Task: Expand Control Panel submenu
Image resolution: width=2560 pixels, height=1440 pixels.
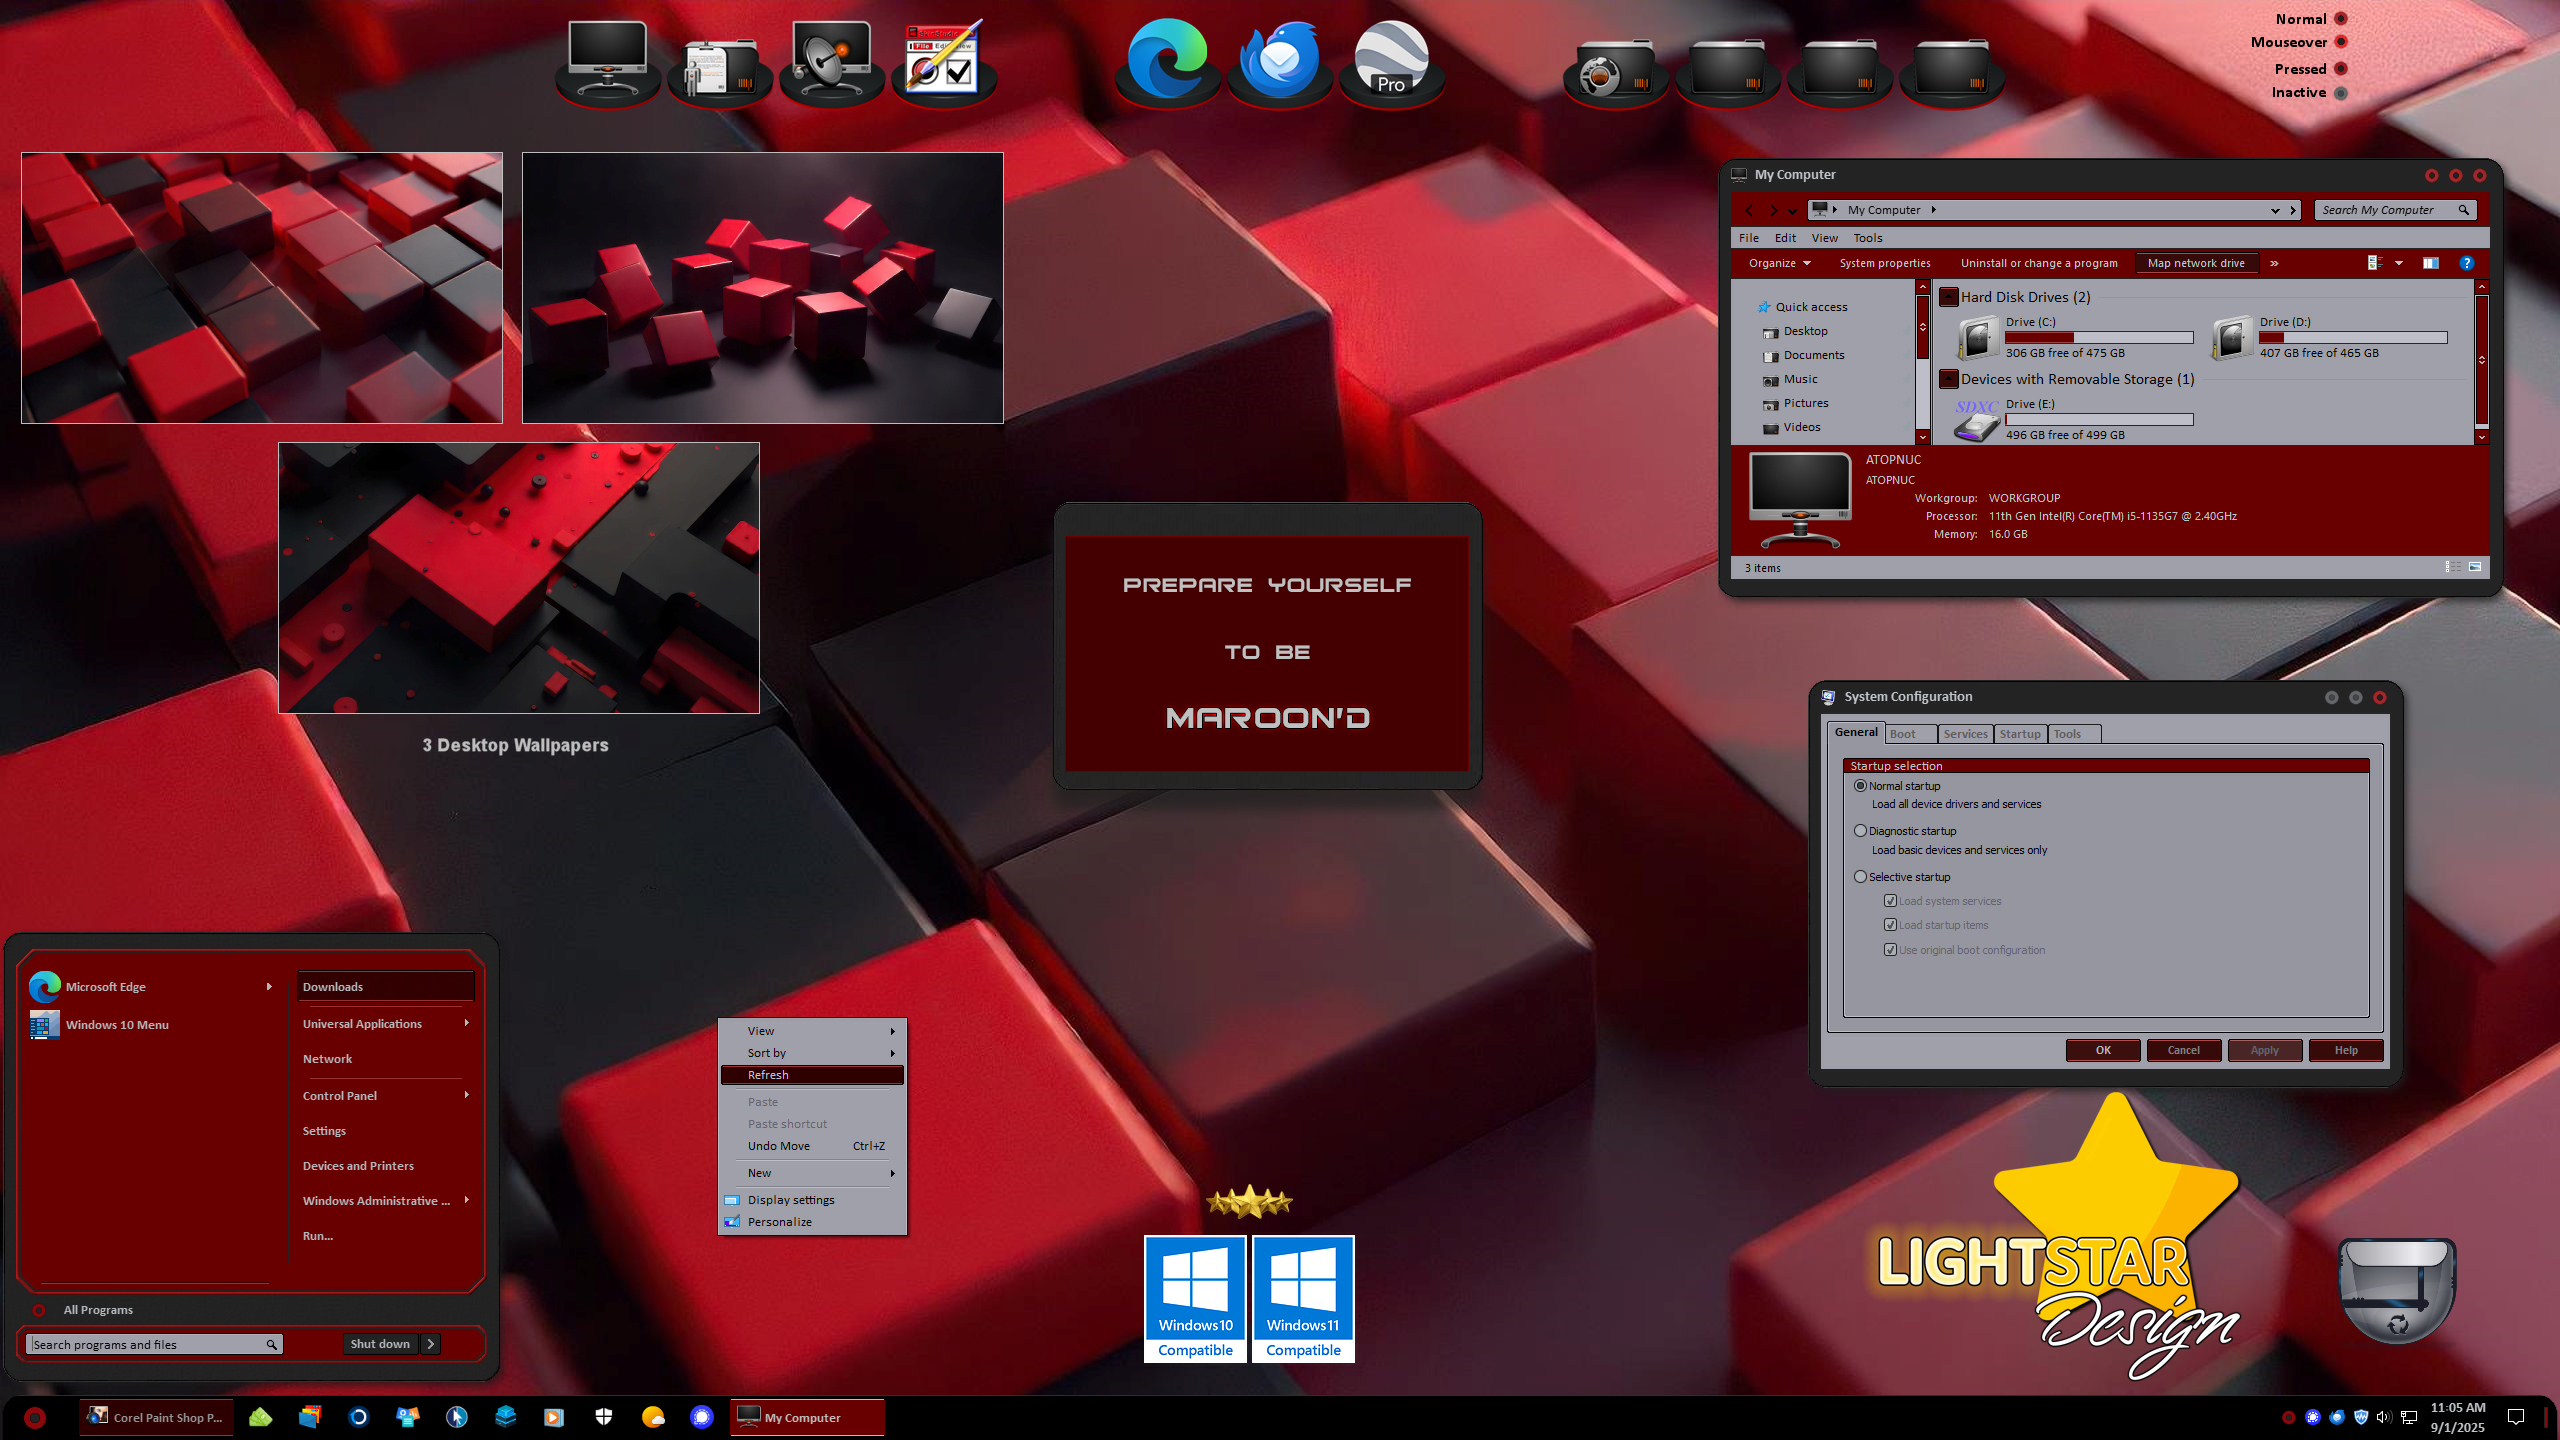Action: point(467,1095)
